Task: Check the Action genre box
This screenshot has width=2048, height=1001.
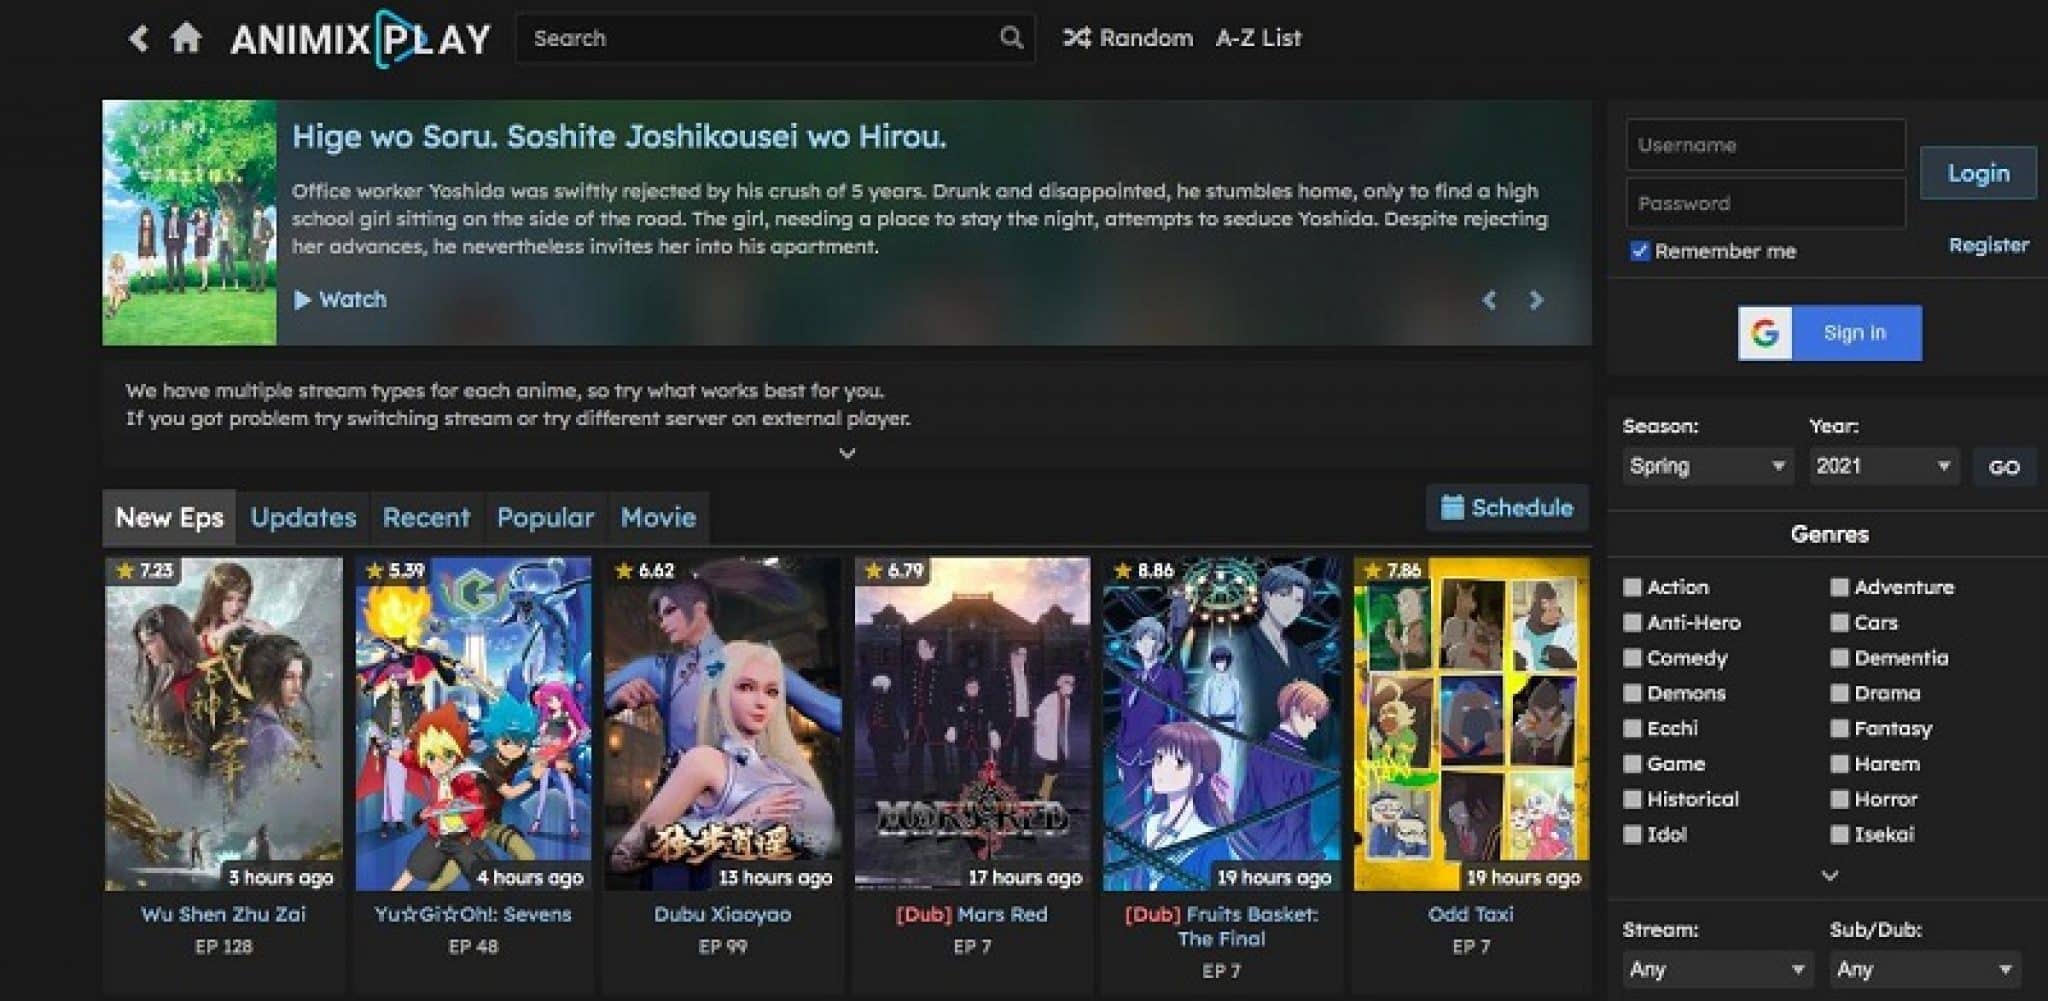Action: pos(1633,587)
